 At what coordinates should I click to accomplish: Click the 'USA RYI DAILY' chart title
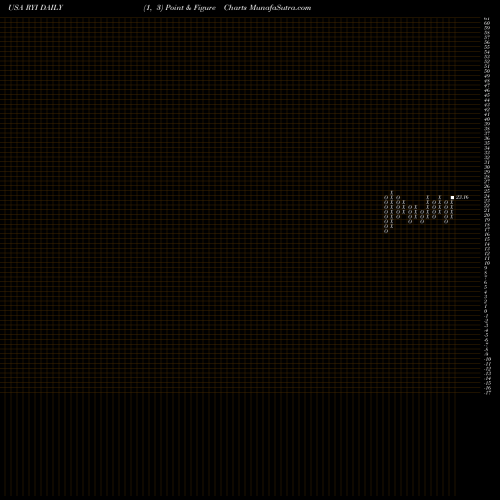(x=35, y=8)
